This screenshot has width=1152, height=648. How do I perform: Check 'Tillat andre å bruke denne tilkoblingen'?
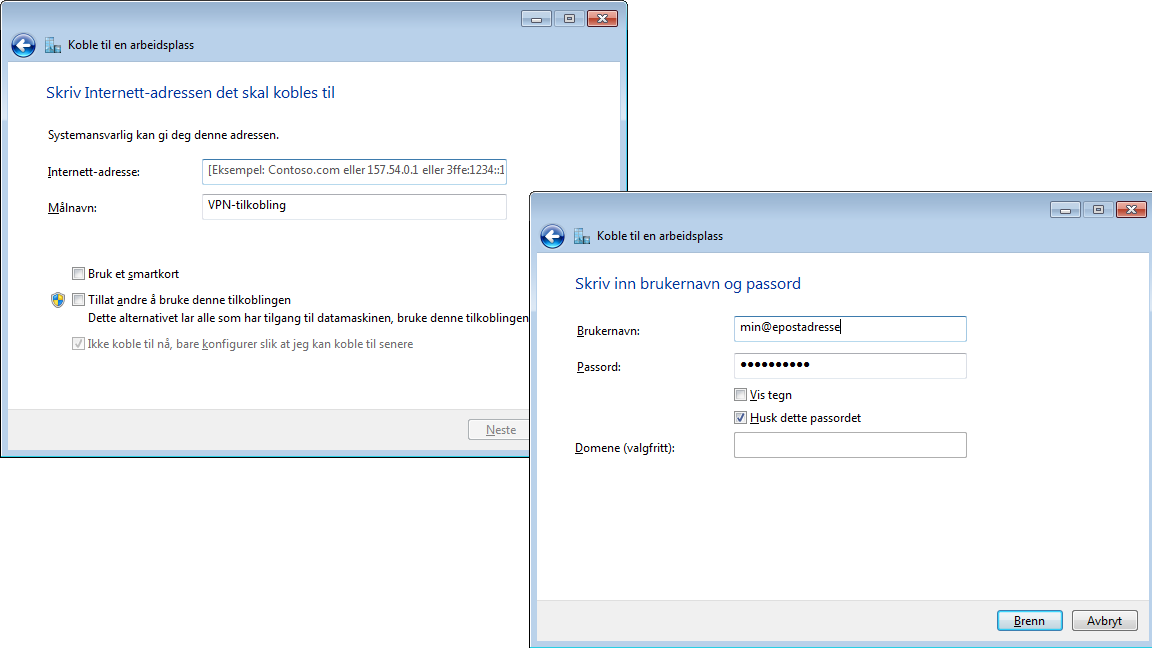78,299
